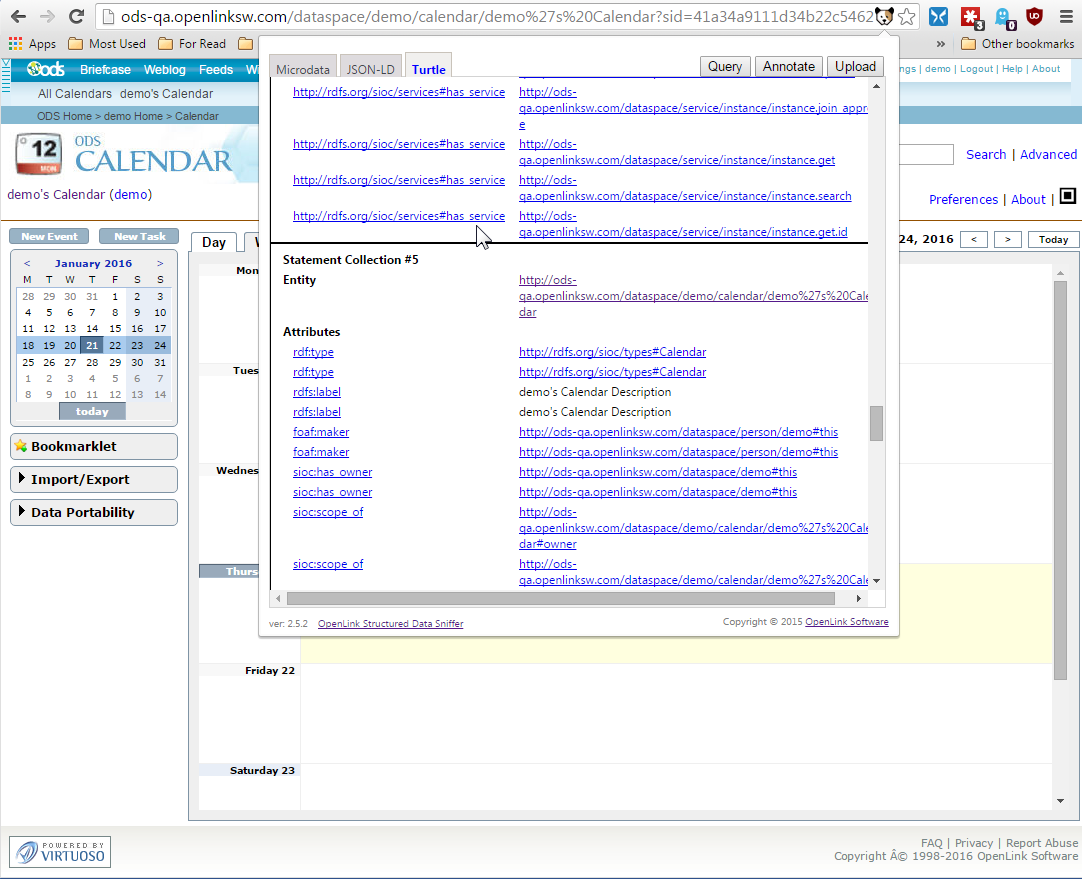This screenshot has height=879, width=1082.
Task: Switch to the JSON-LD tab
Action: click(370, 70)
